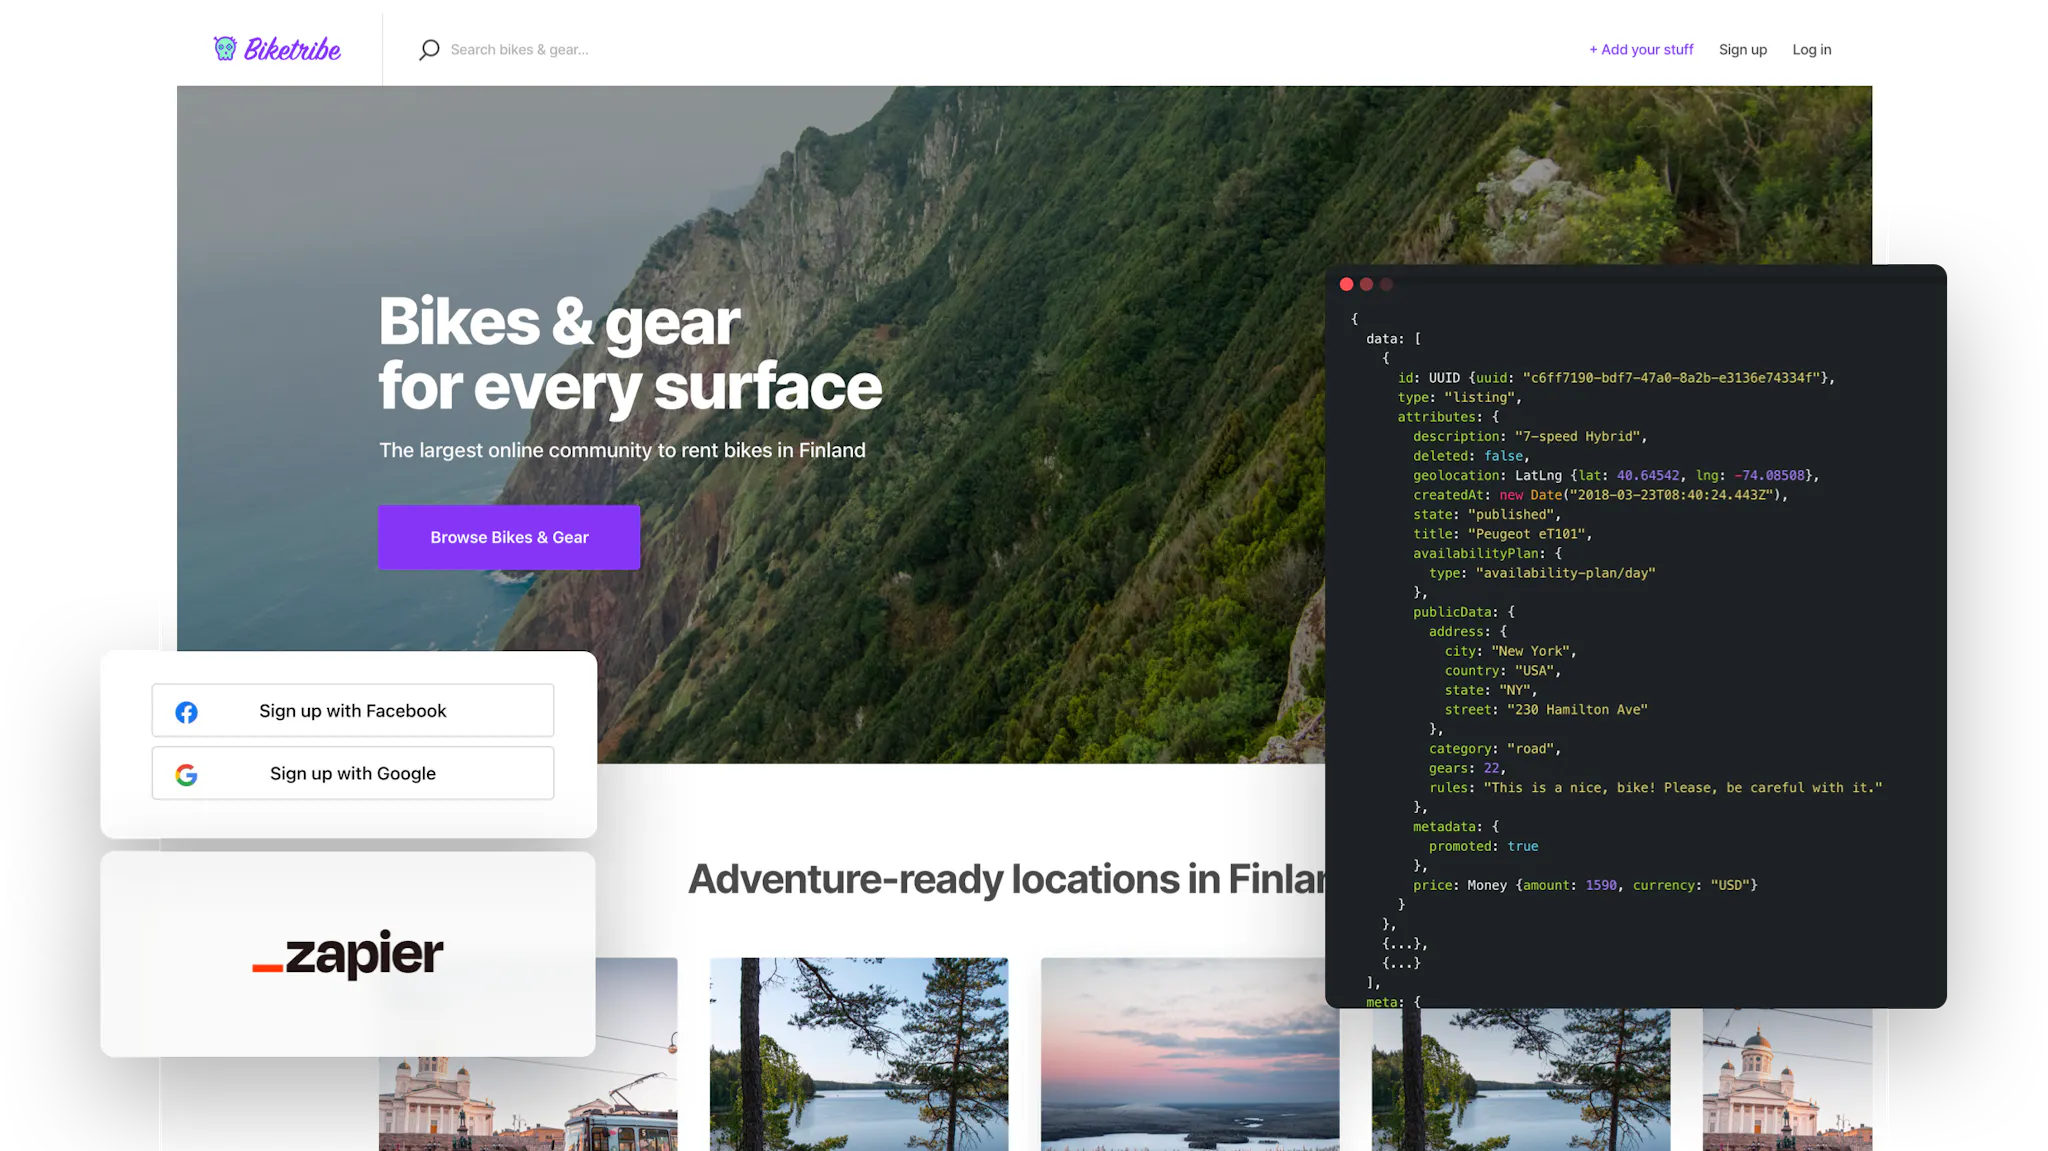The image size is (2048, 1151).
Task: Select the availability-plan/day value
Action: [1565, 573]
